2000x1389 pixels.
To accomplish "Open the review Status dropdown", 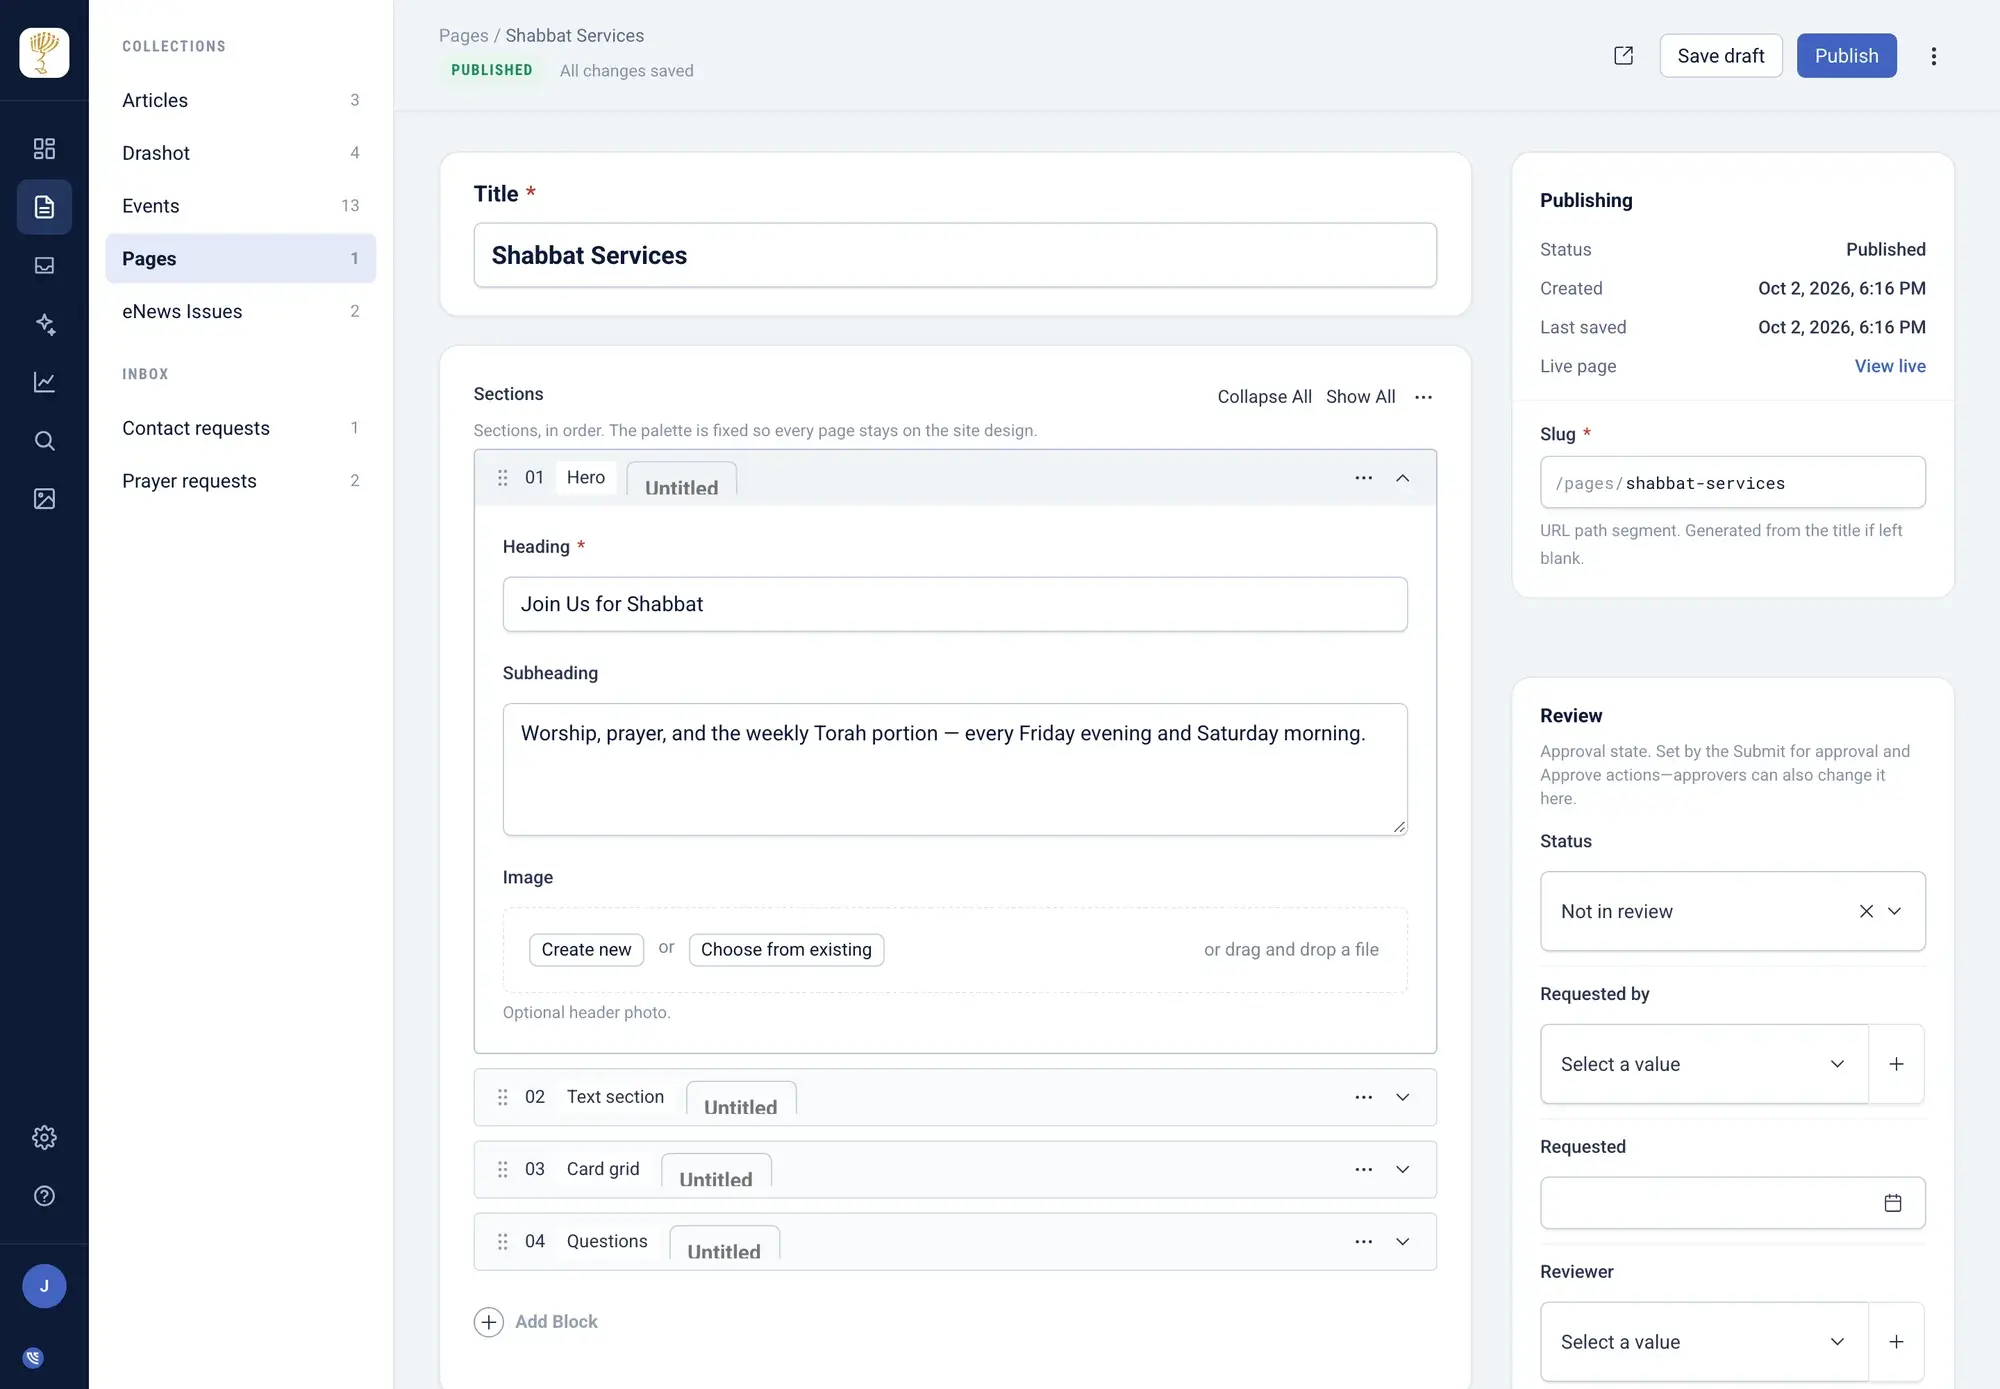I will [x=1732, y=911].
